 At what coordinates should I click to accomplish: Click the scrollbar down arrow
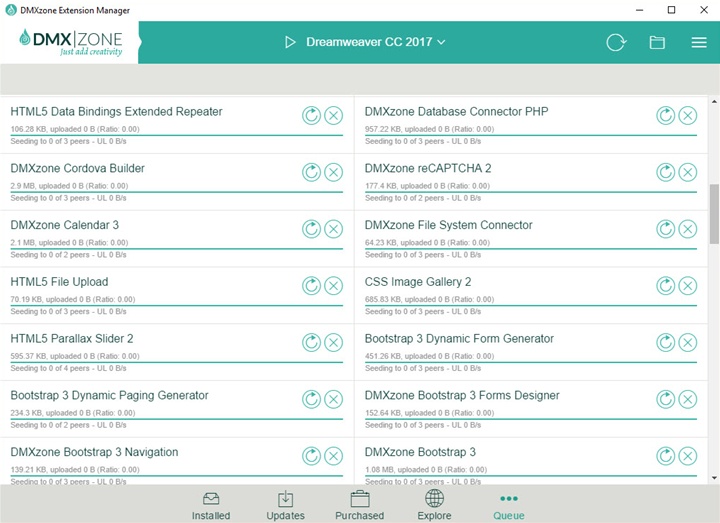(714, 478)
